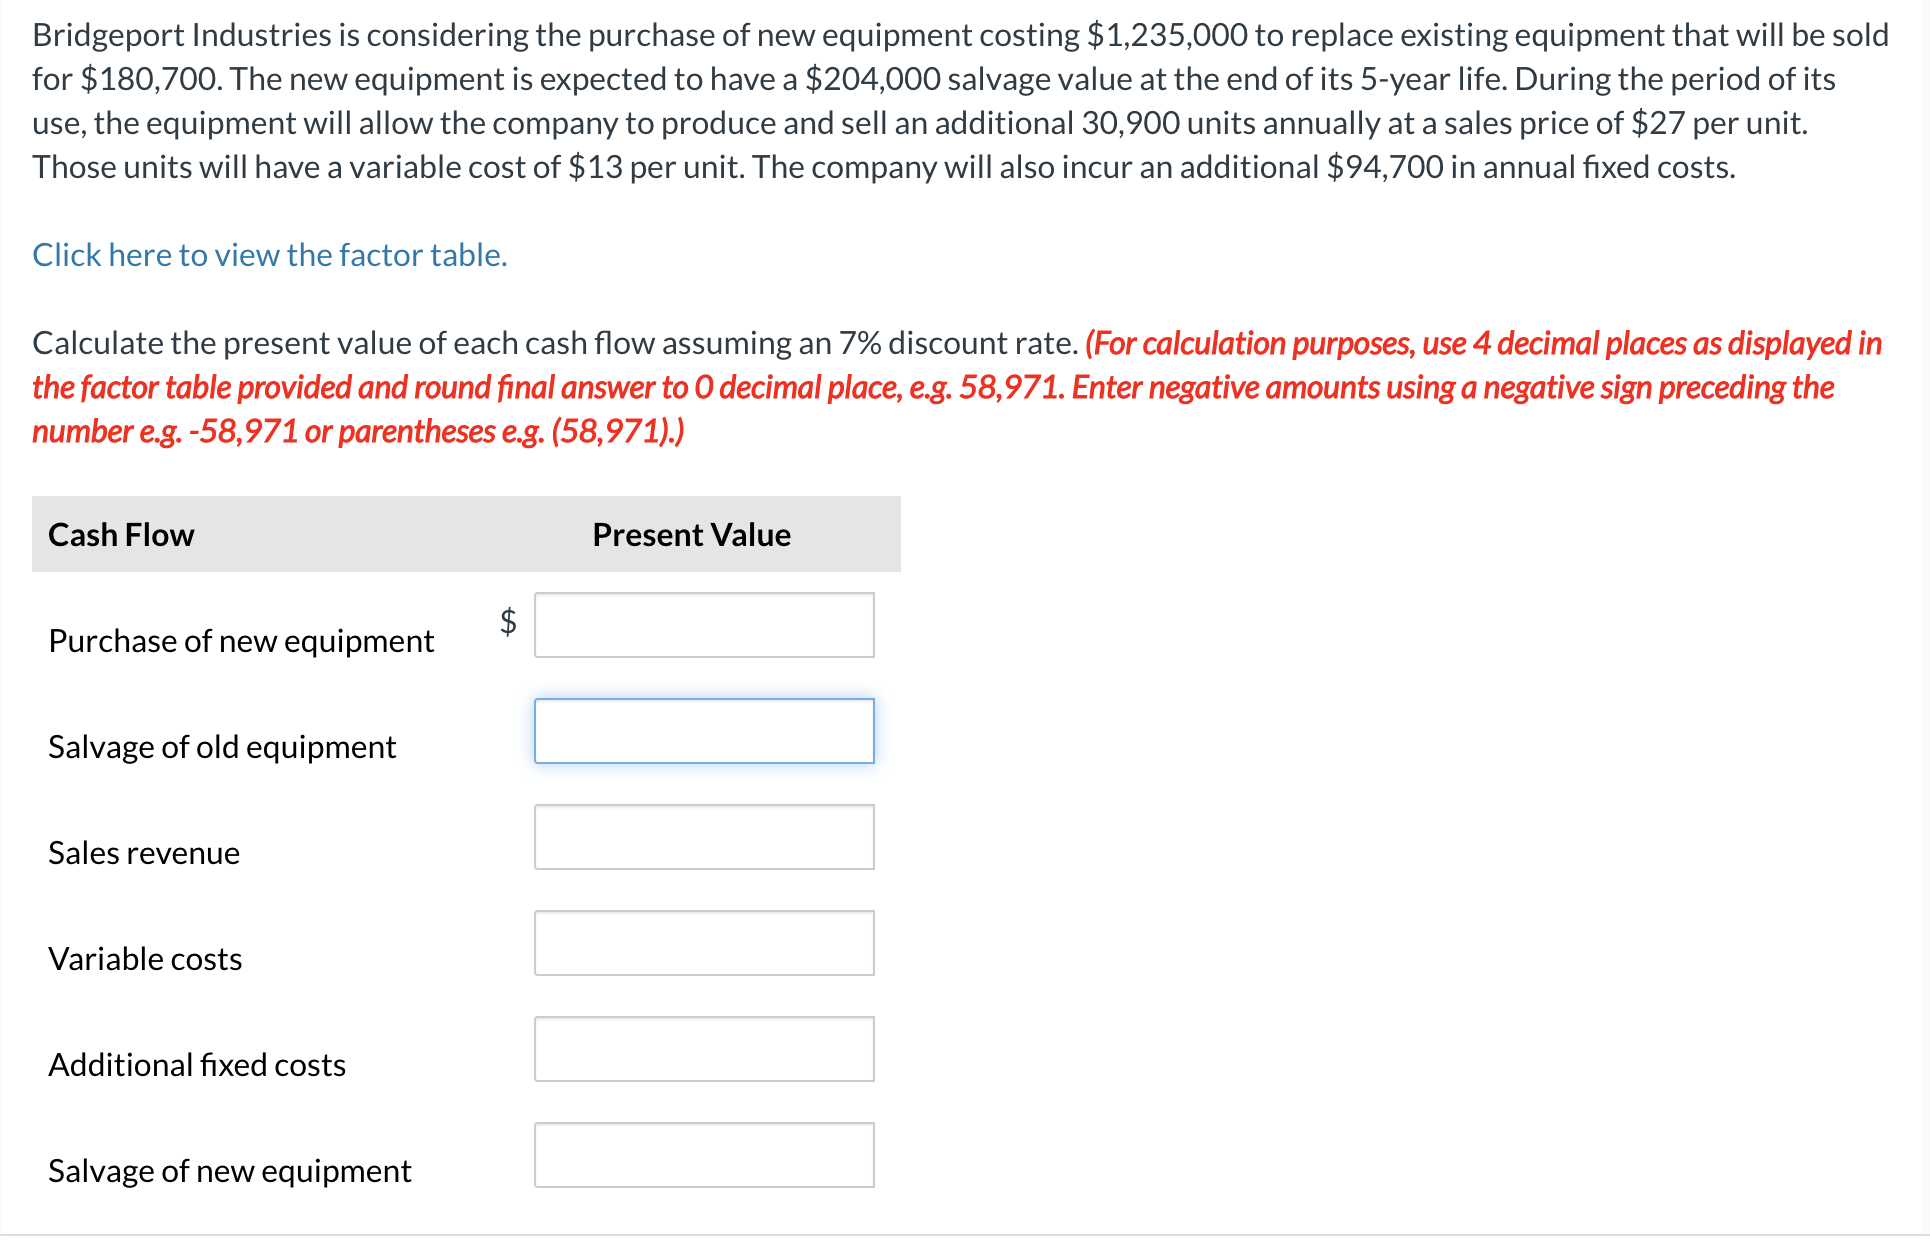Viewport: 1930px width, 1248px height.
Task: Click the gray table header row
Action: tap(465, 534)
